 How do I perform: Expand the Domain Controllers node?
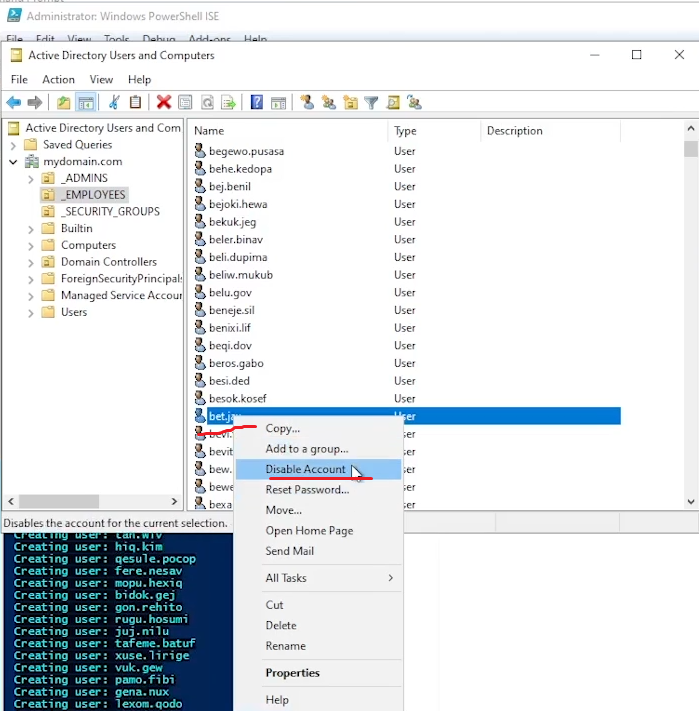click(x=30, y=263)
